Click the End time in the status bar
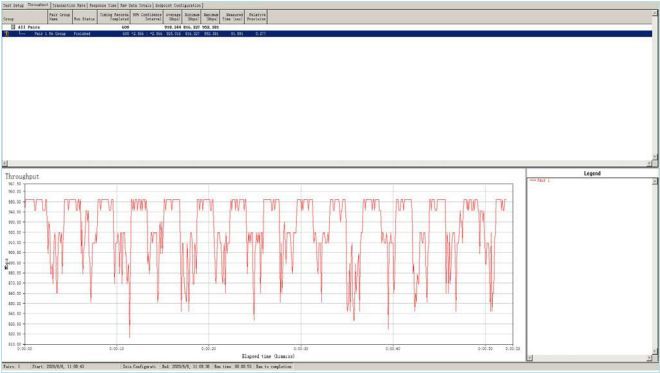Image resolution: width=660 pixels, height=373 pixels. [x=186, y=367]
